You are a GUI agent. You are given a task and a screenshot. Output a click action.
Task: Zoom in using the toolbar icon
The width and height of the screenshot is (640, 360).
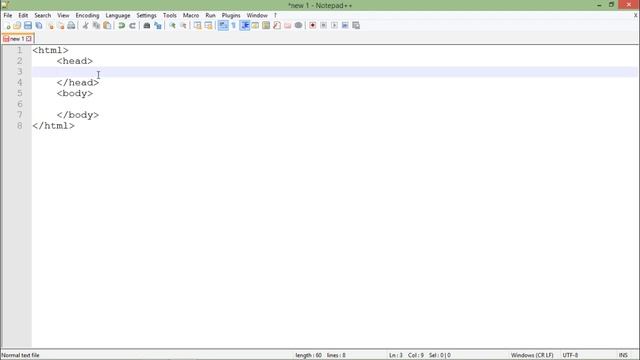tap(172, 26)
